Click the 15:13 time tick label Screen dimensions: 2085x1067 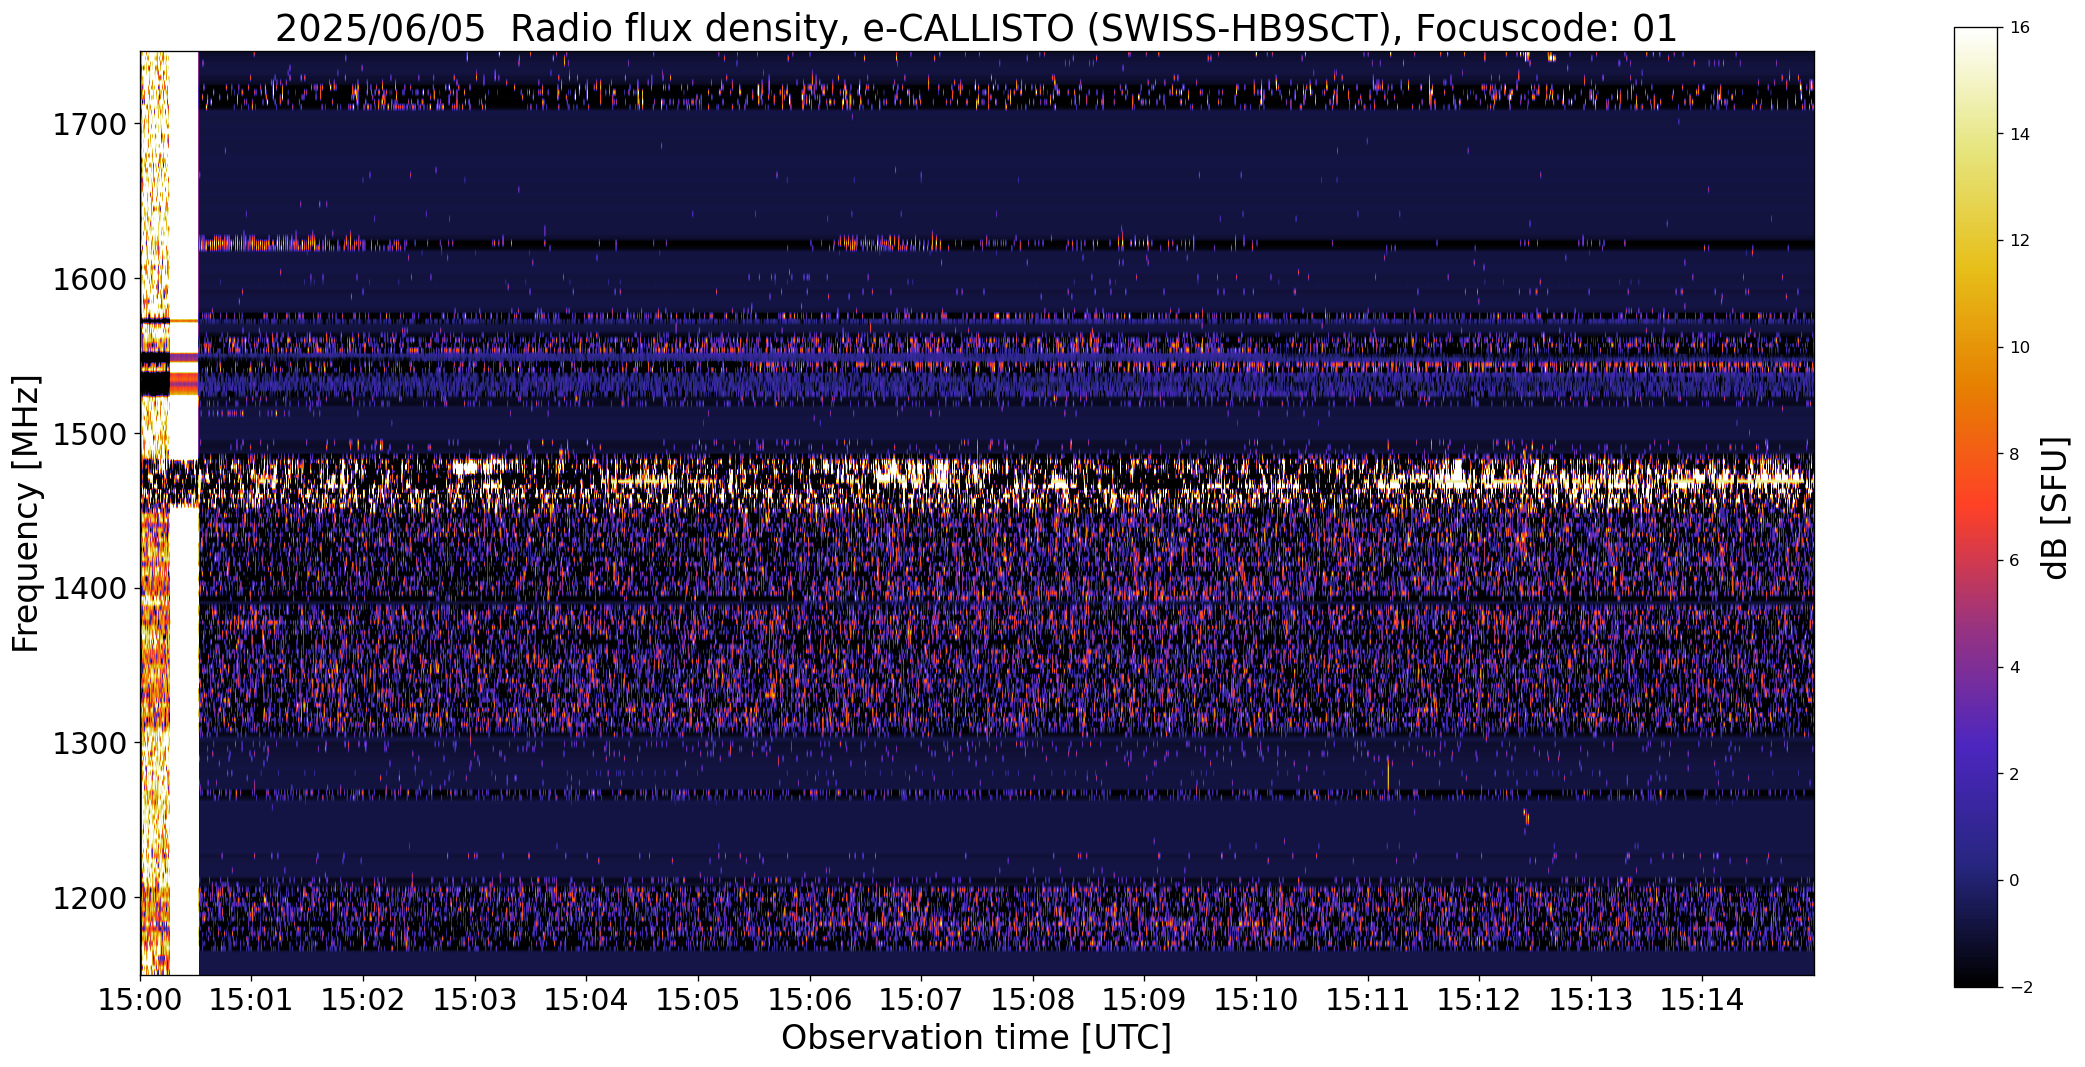pyautogui.click(x=1591, y=1000)
